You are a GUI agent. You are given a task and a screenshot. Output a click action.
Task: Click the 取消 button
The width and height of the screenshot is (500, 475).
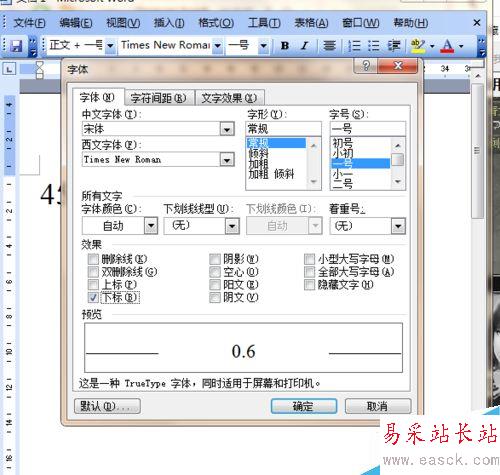378,406
